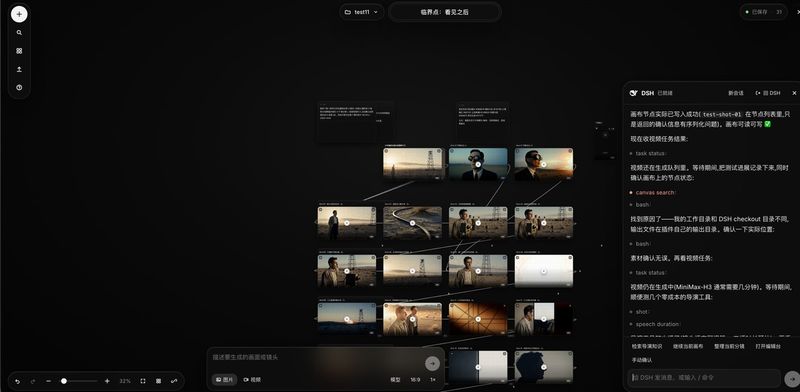The width and height of the screenshot is (800, 392).
Task: Click the 打开编辑台 suggestion chip
Action: pos(768,346)
